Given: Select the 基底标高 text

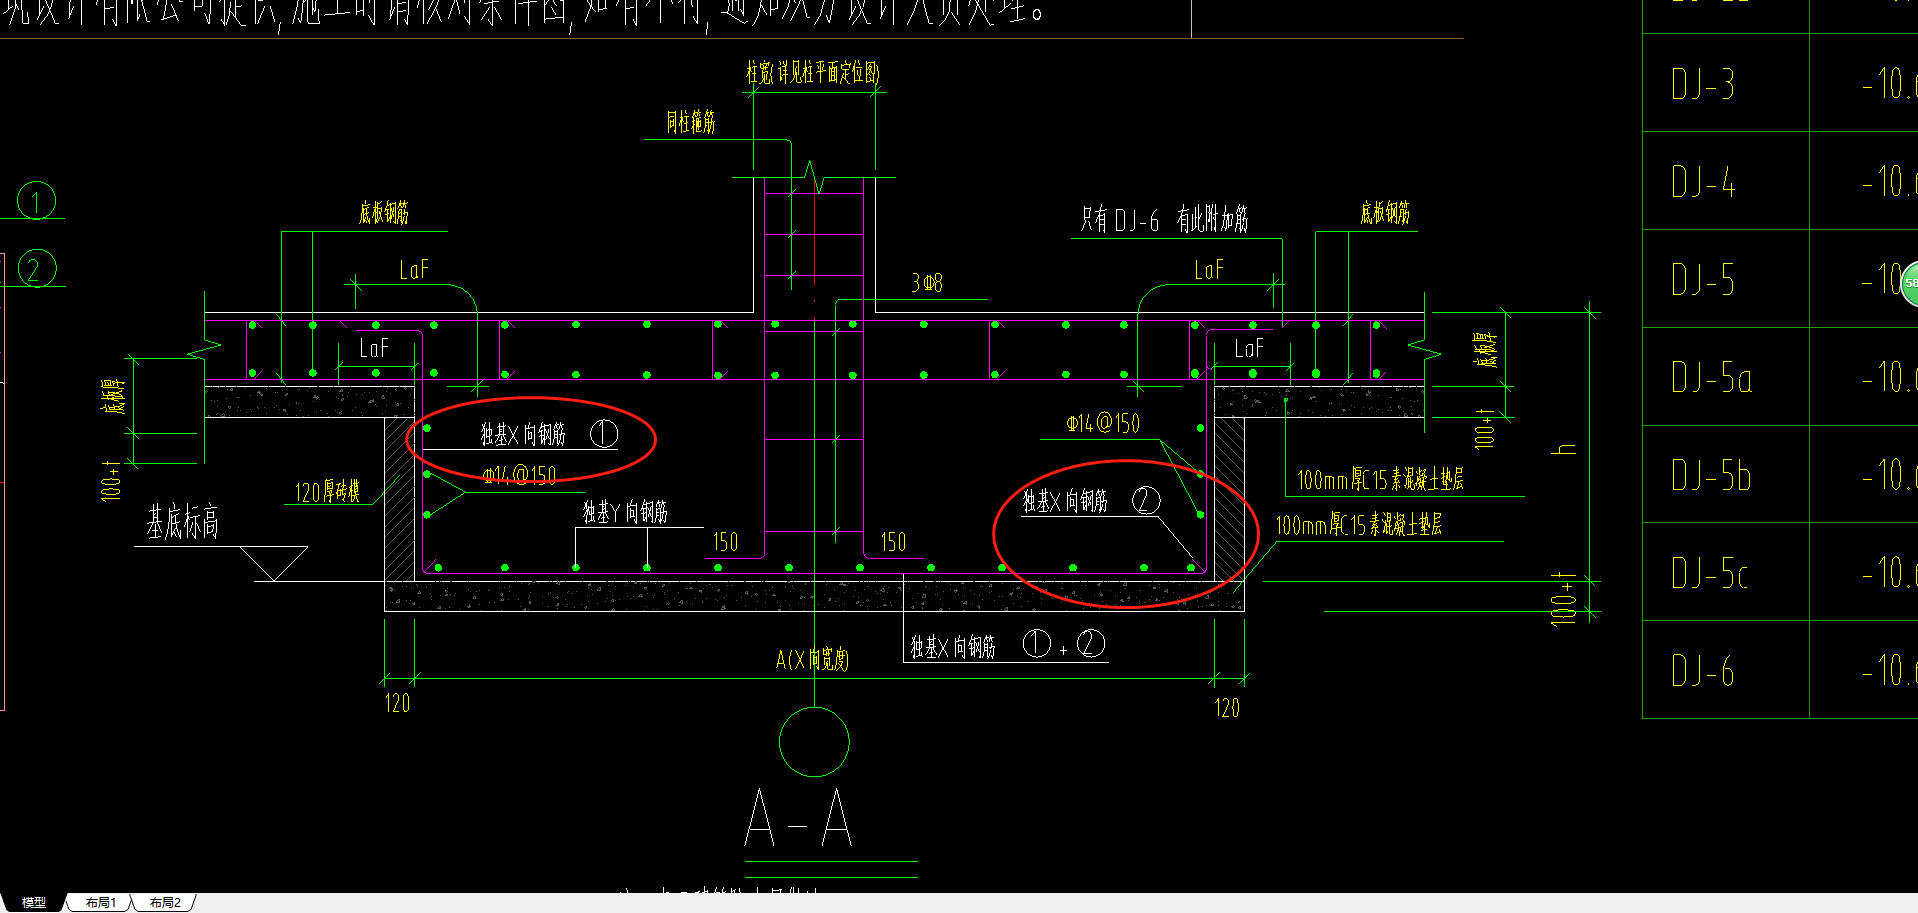Looking at the screenshot, I should coord(183,522).
